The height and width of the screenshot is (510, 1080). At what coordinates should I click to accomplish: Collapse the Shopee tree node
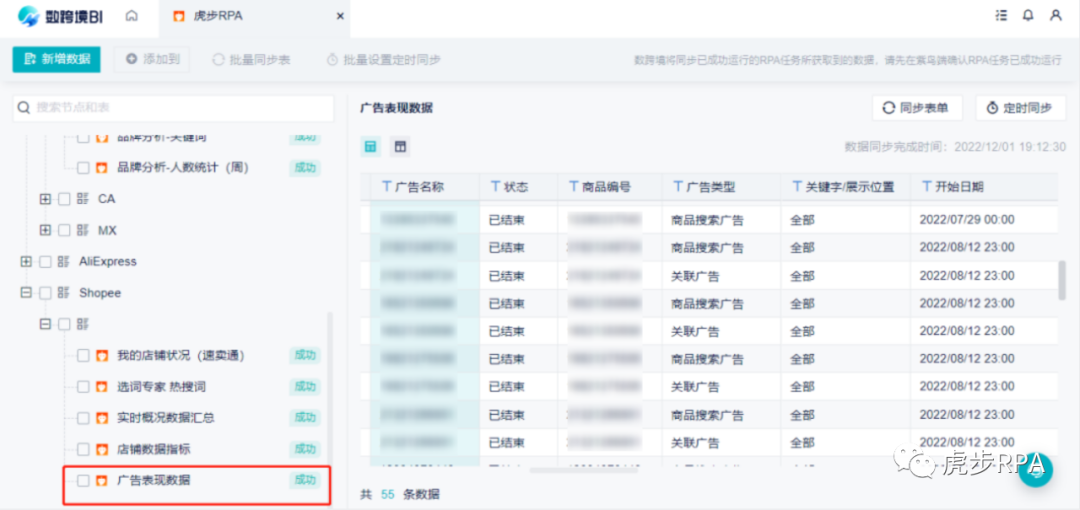[x=26, y=293]
